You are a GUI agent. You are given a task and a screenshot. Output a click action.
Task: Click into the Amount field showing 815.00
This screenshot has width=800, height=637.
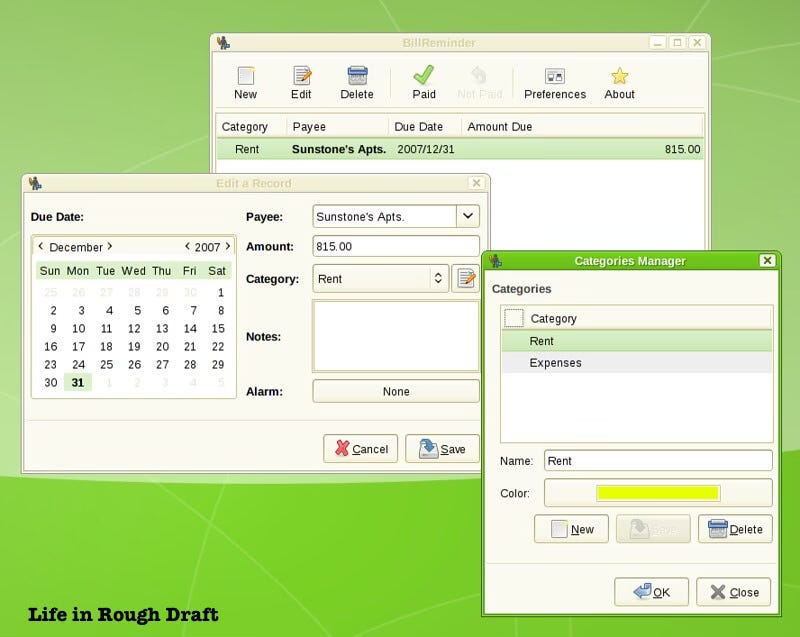396,246
